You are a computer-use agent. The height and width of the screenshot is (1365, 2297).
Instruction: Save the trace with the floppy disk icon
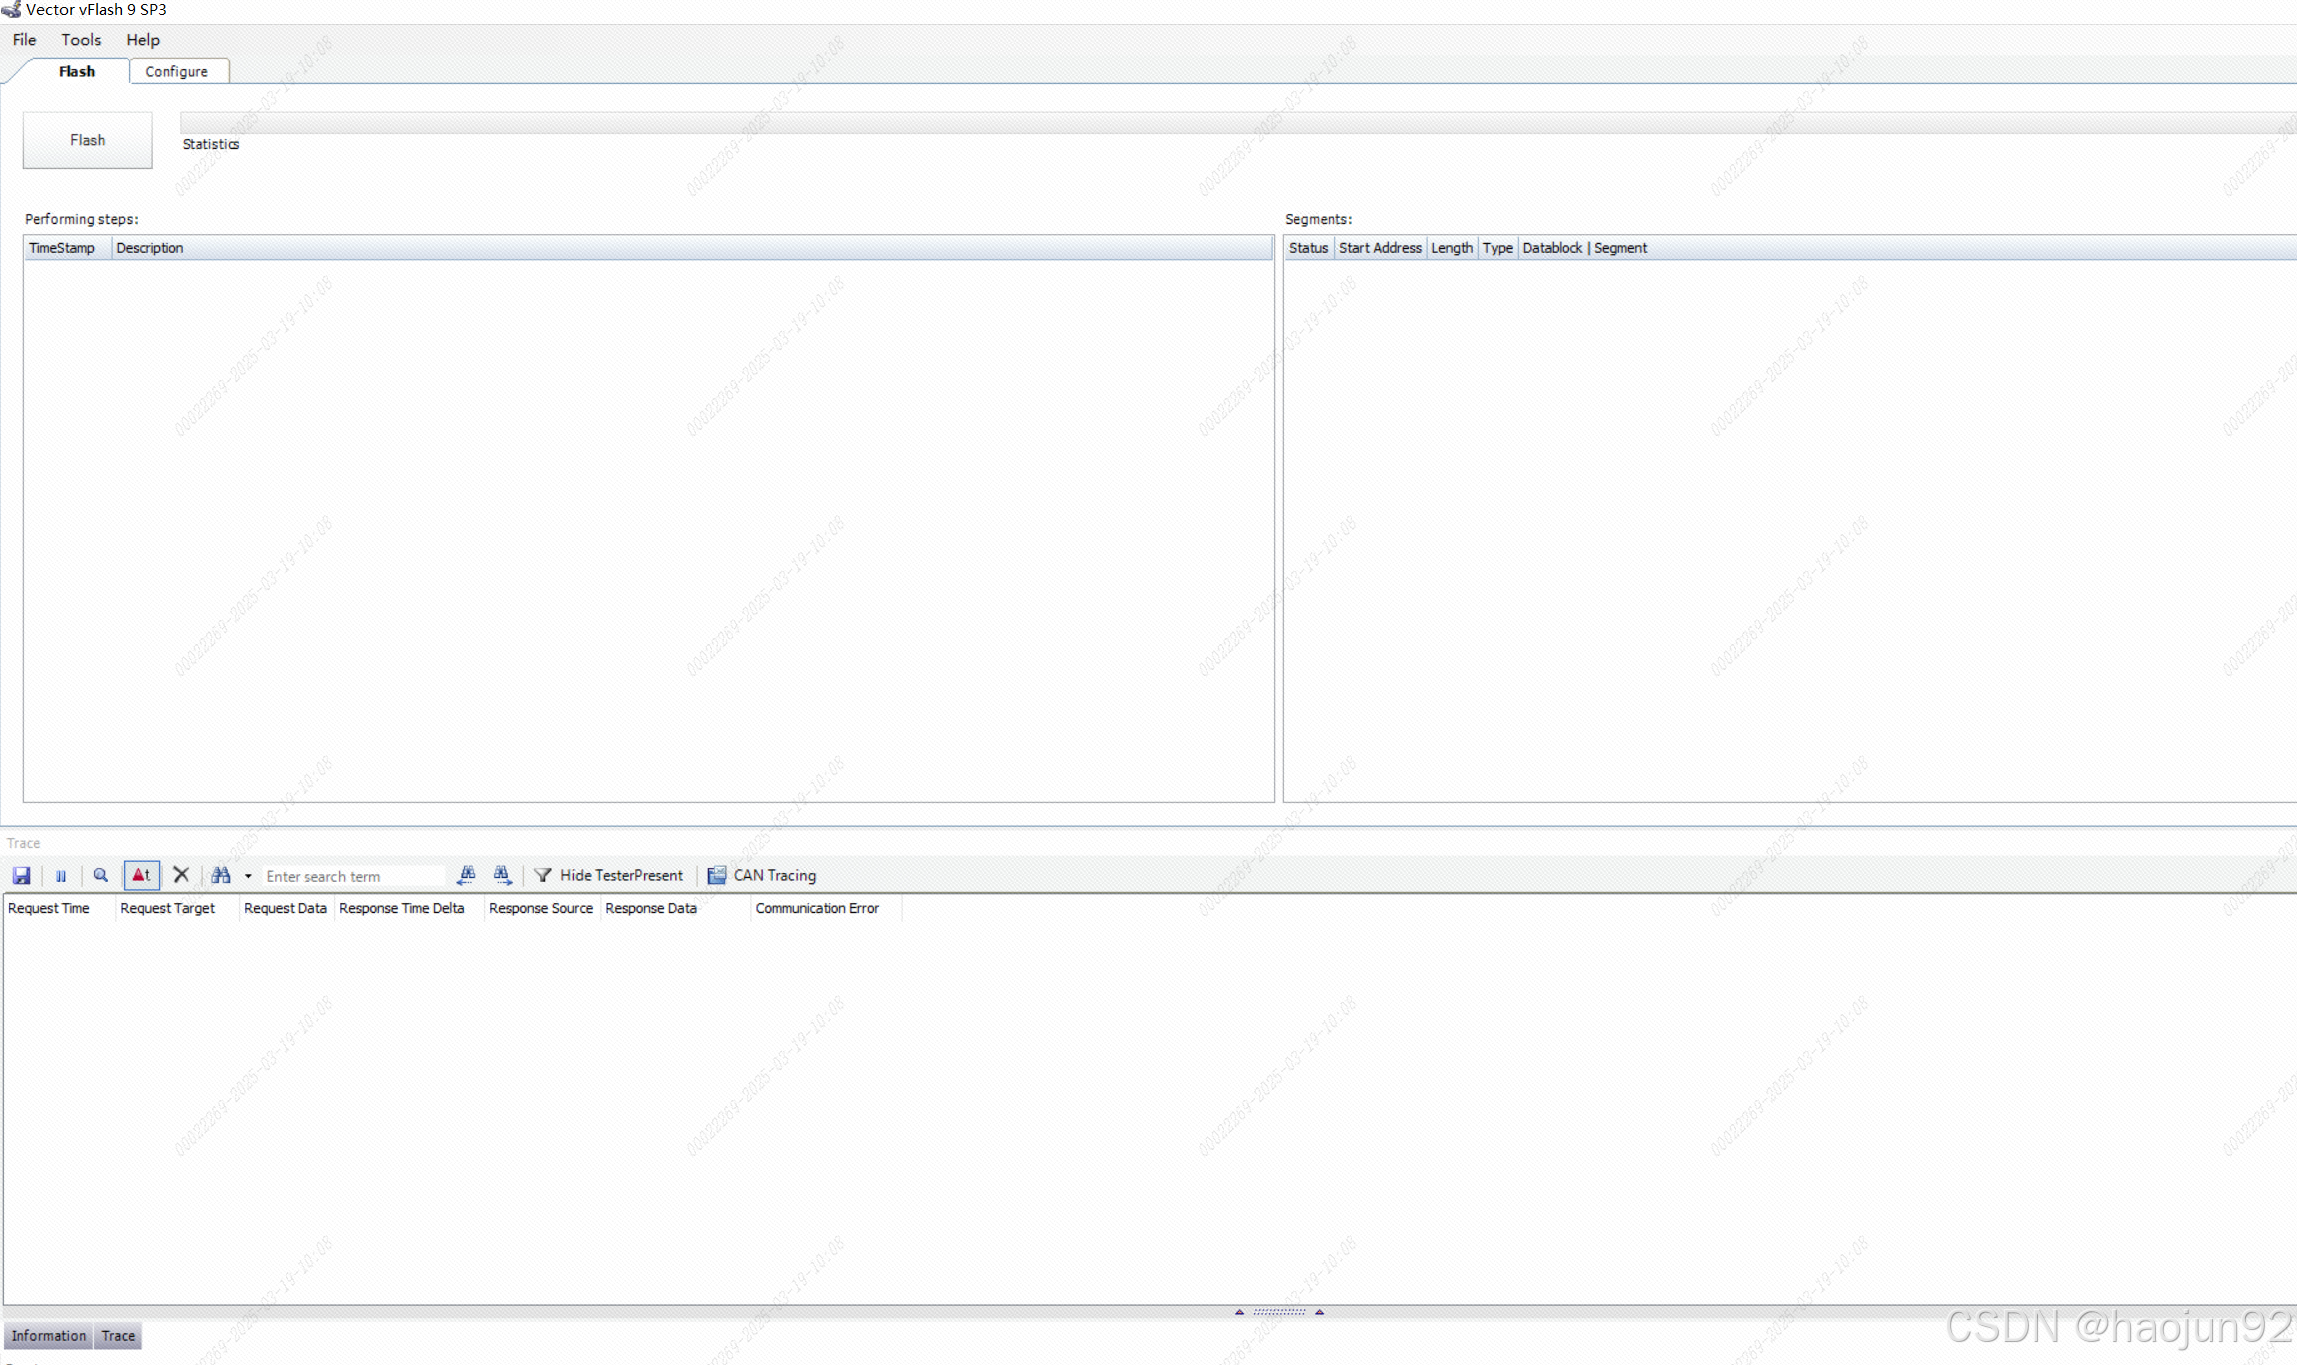click(x=21, y=876)
